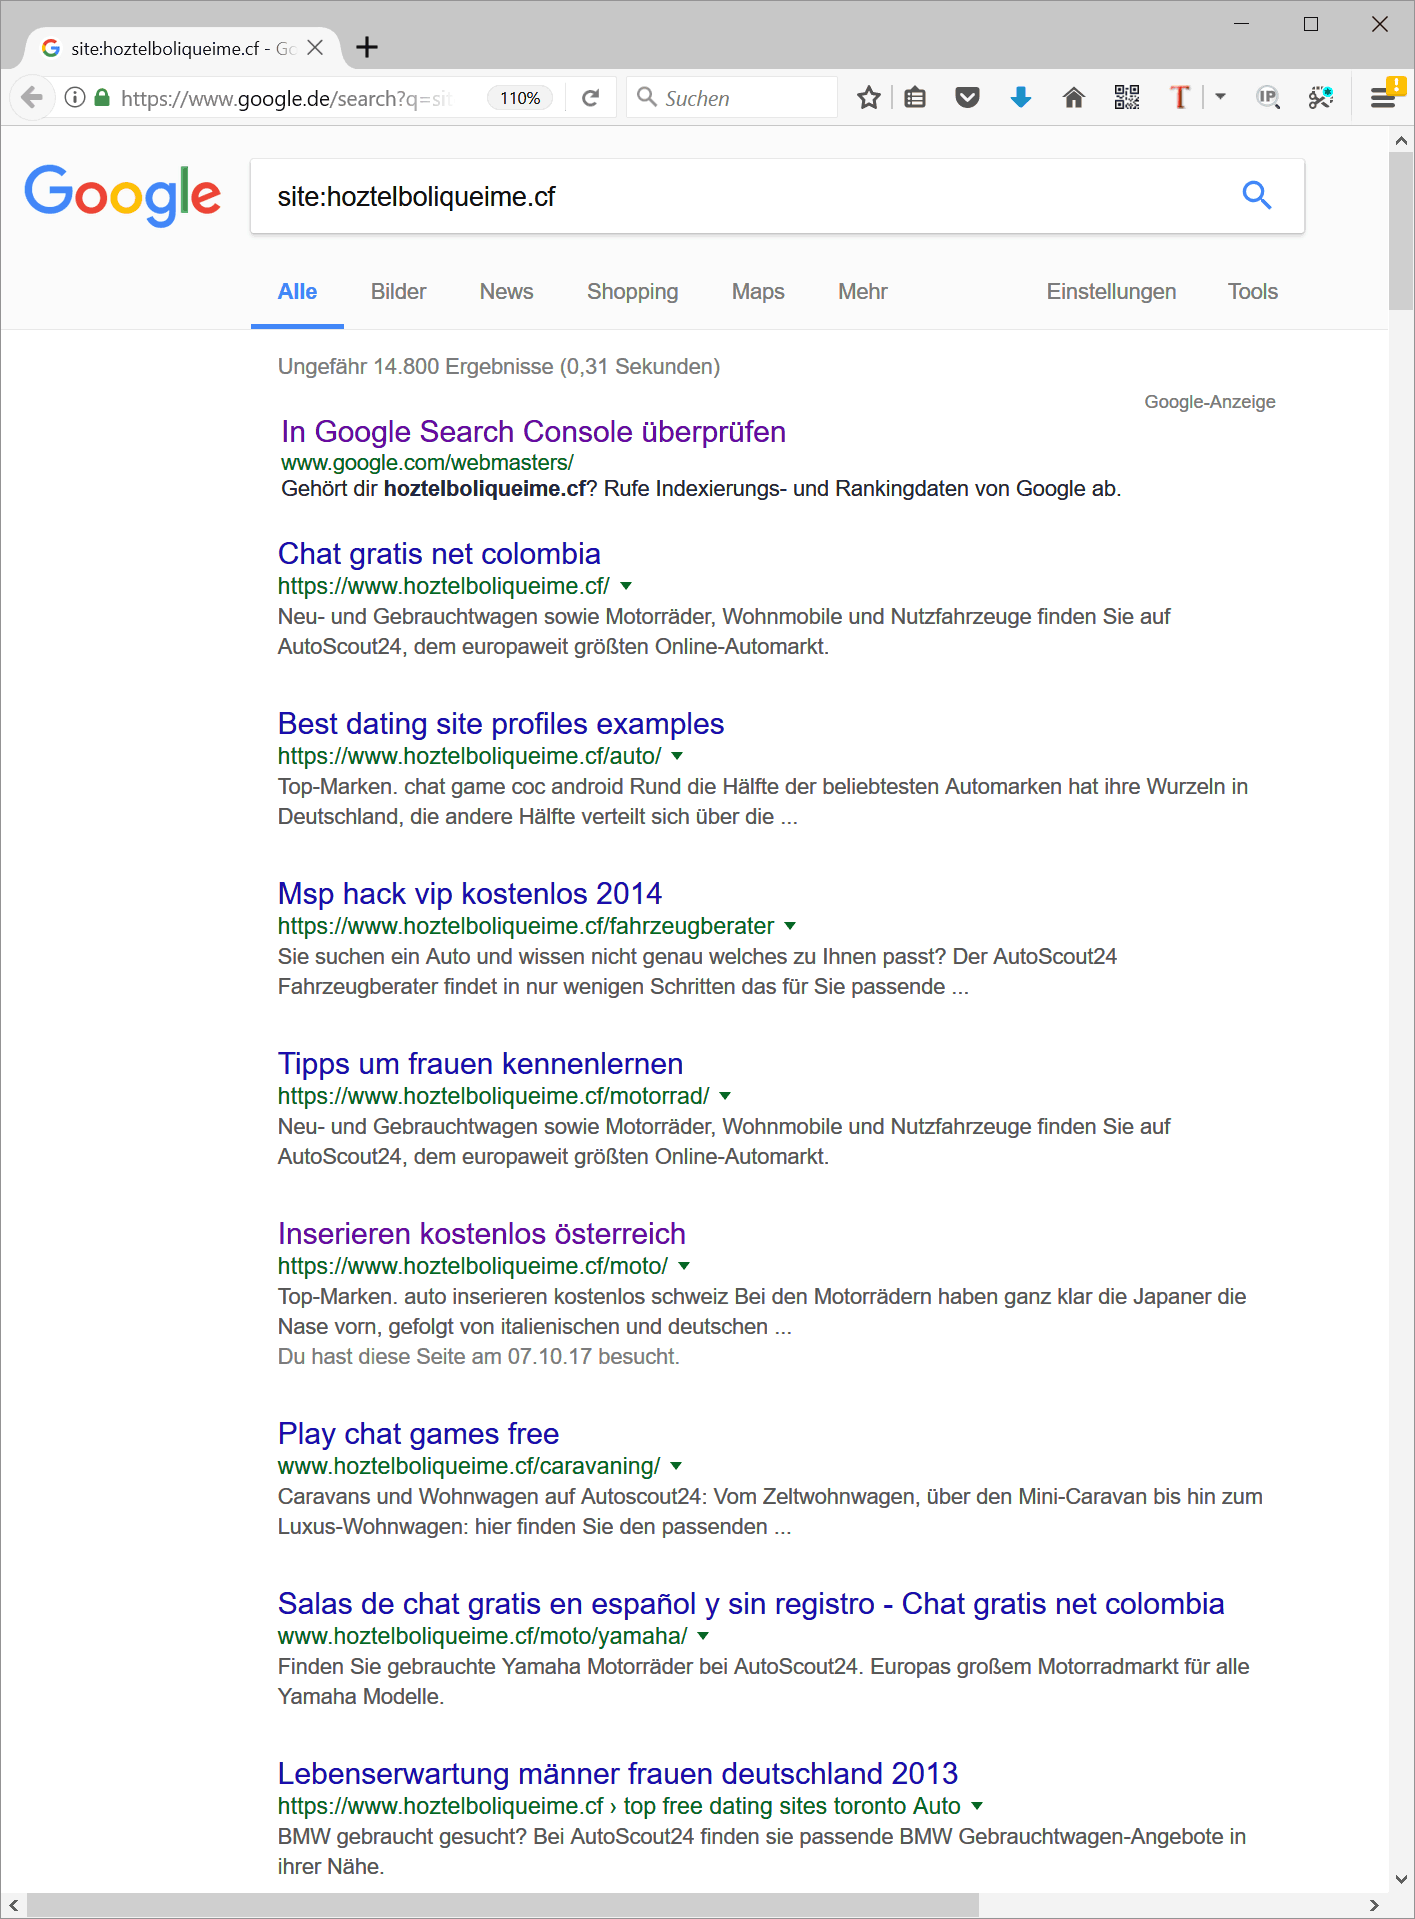Click the horizontal scrollbar thumb

click(503, 1905)
